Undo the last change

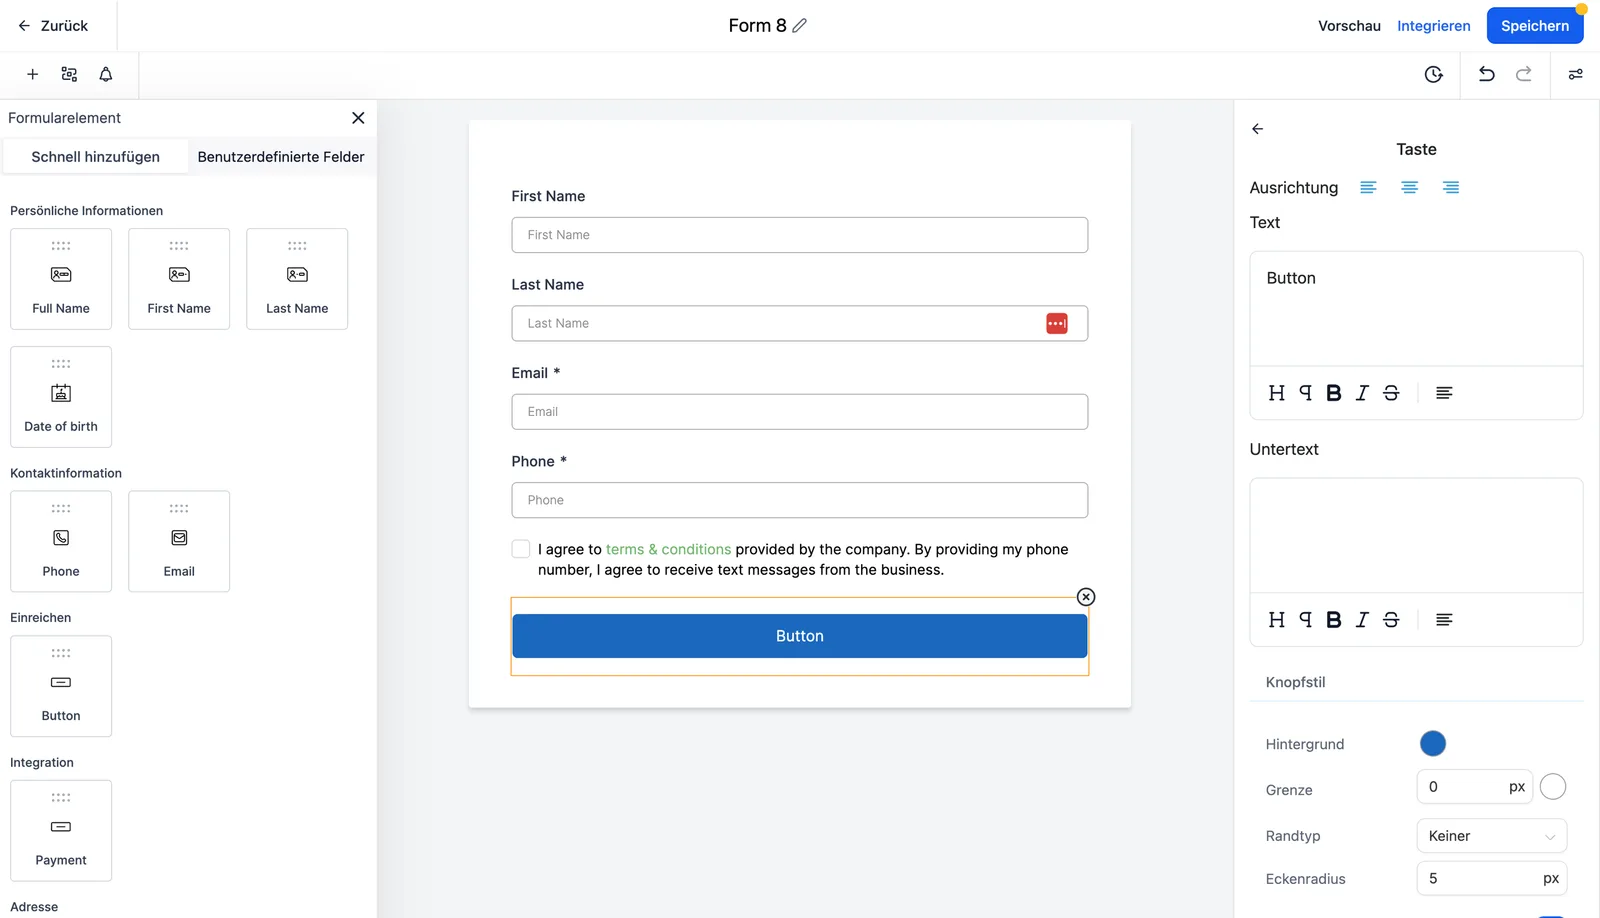pyautogui.click(x=1487, y=74)
